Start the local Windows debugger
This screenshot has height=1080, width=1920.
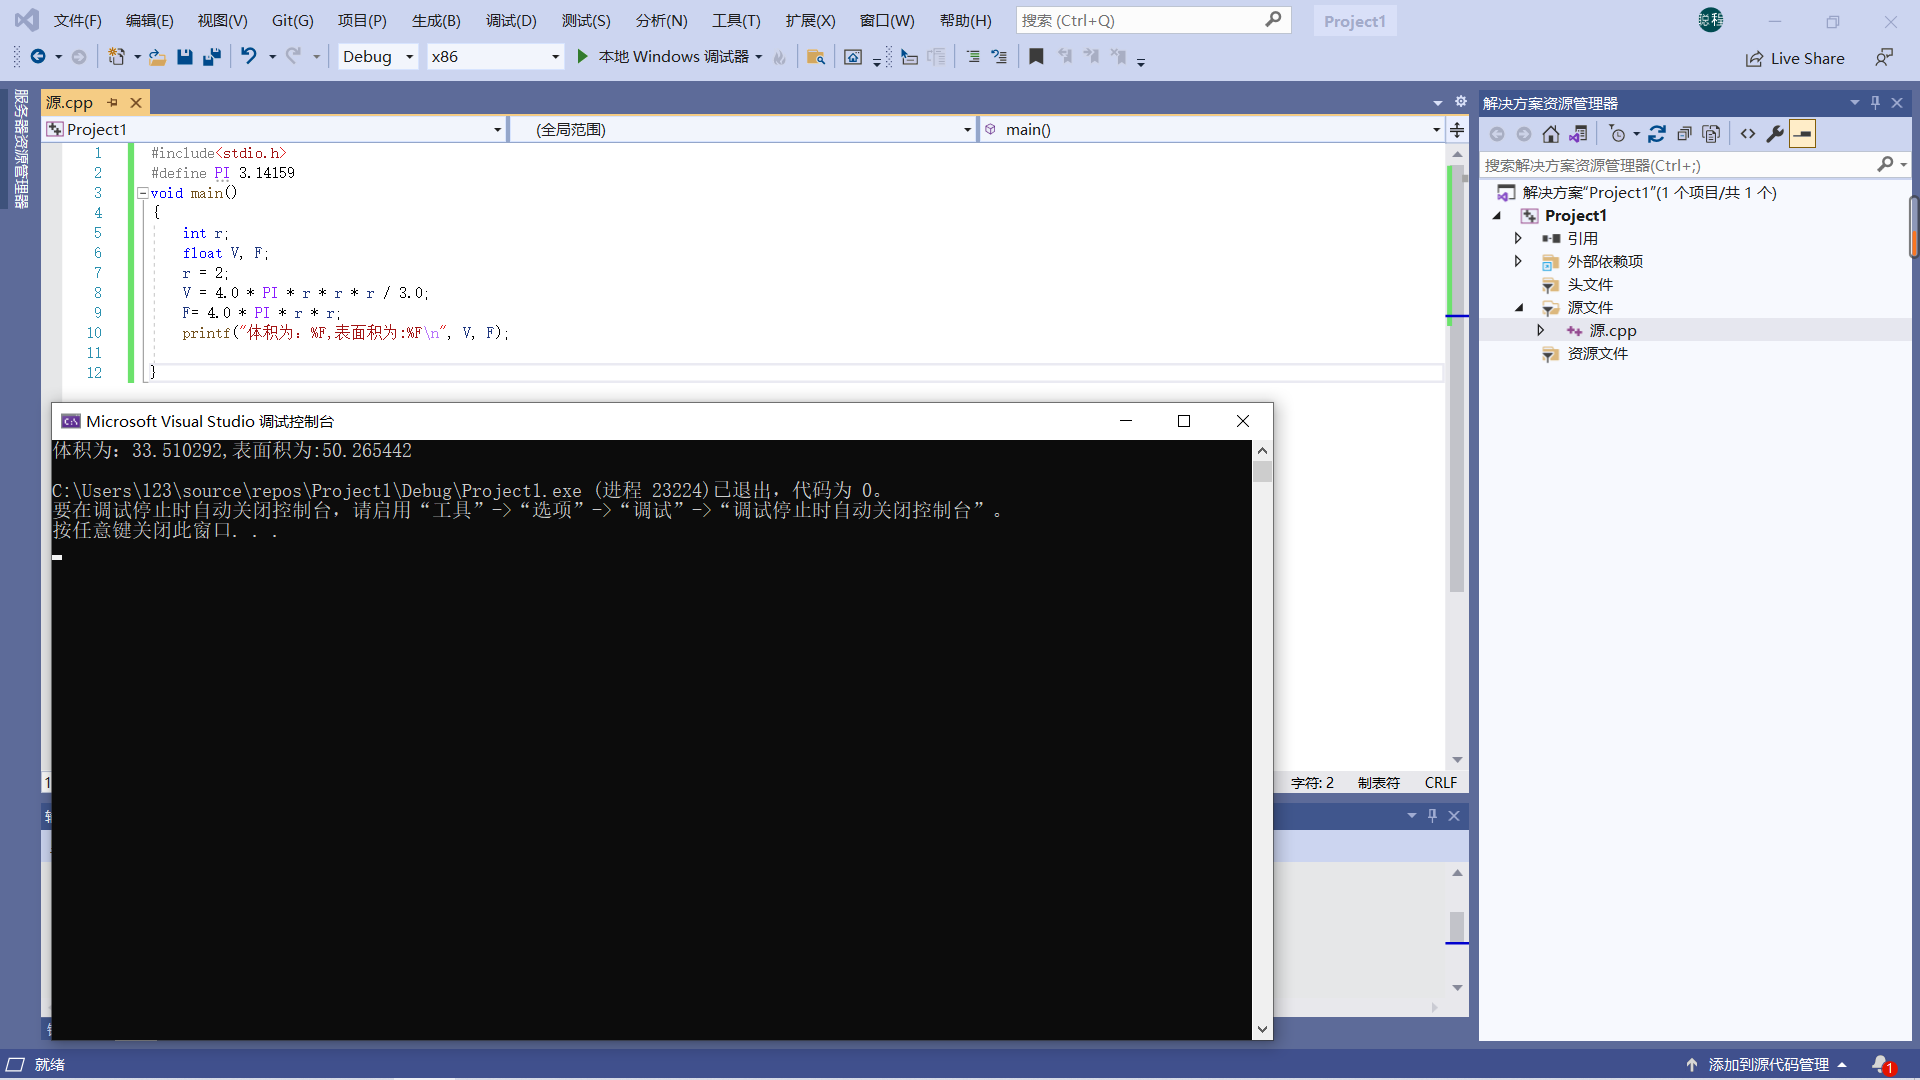coord(583,57)
